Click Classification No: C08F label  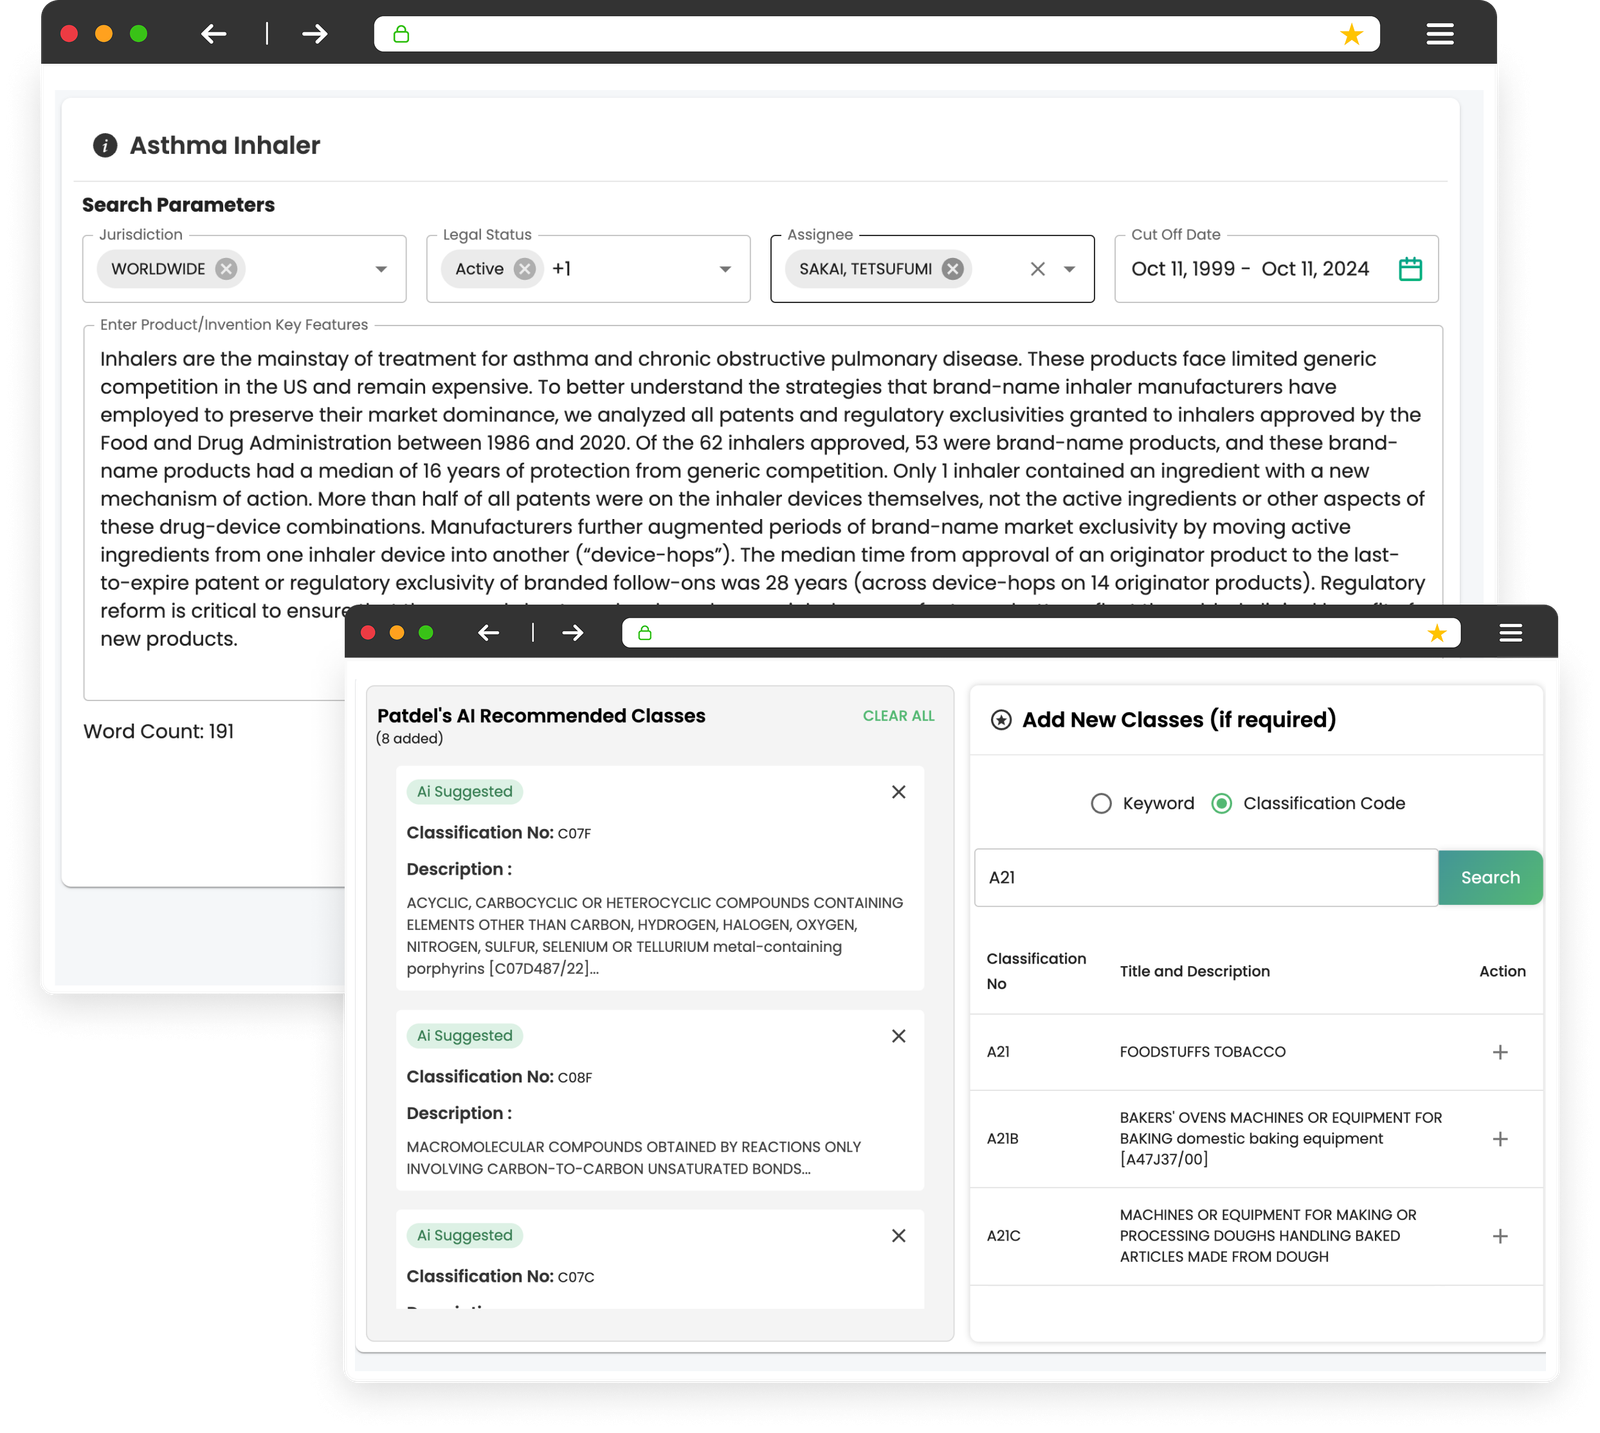coord(499,1077)
